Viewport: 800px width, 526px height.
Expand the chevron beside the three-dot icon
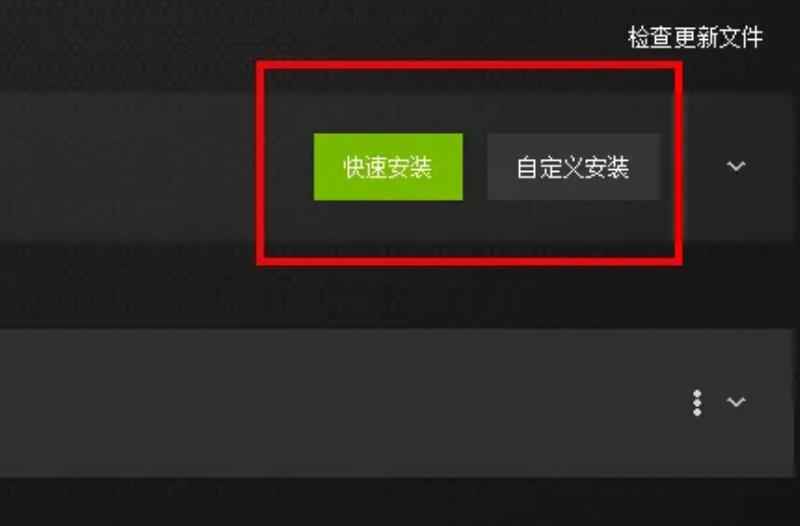[736, 402]
